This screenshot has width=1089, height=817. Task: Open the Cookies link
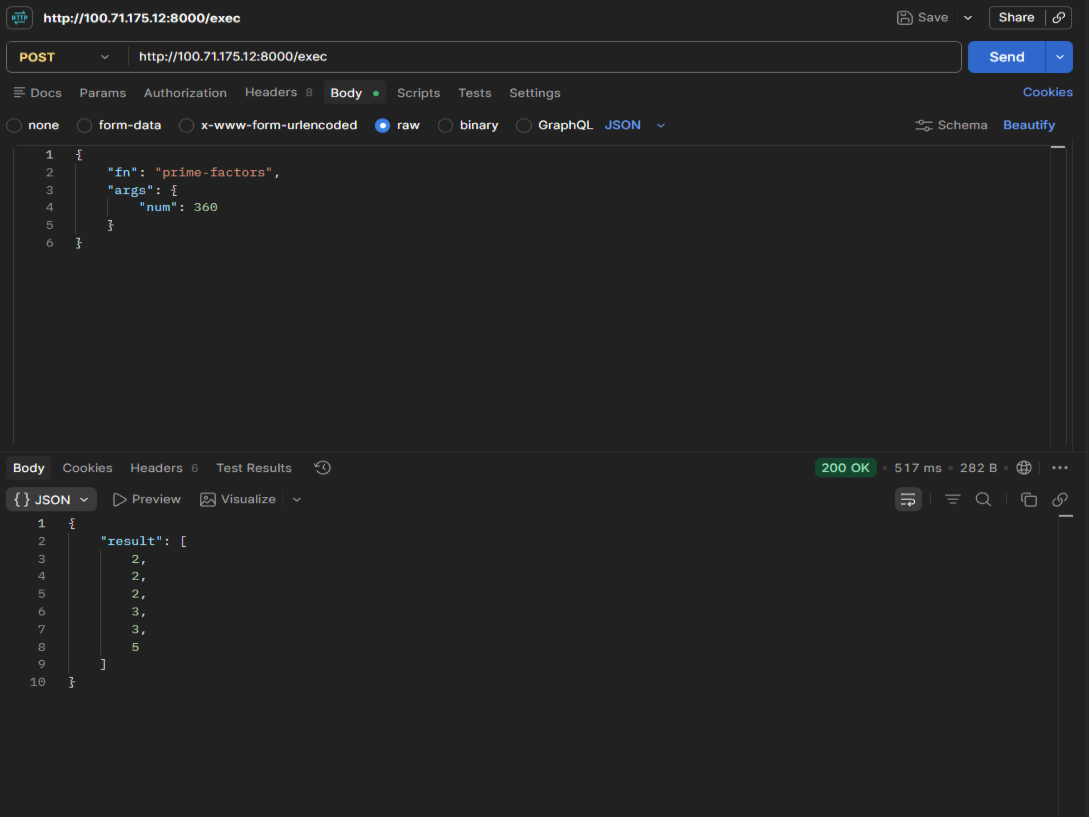point(1047,92)
